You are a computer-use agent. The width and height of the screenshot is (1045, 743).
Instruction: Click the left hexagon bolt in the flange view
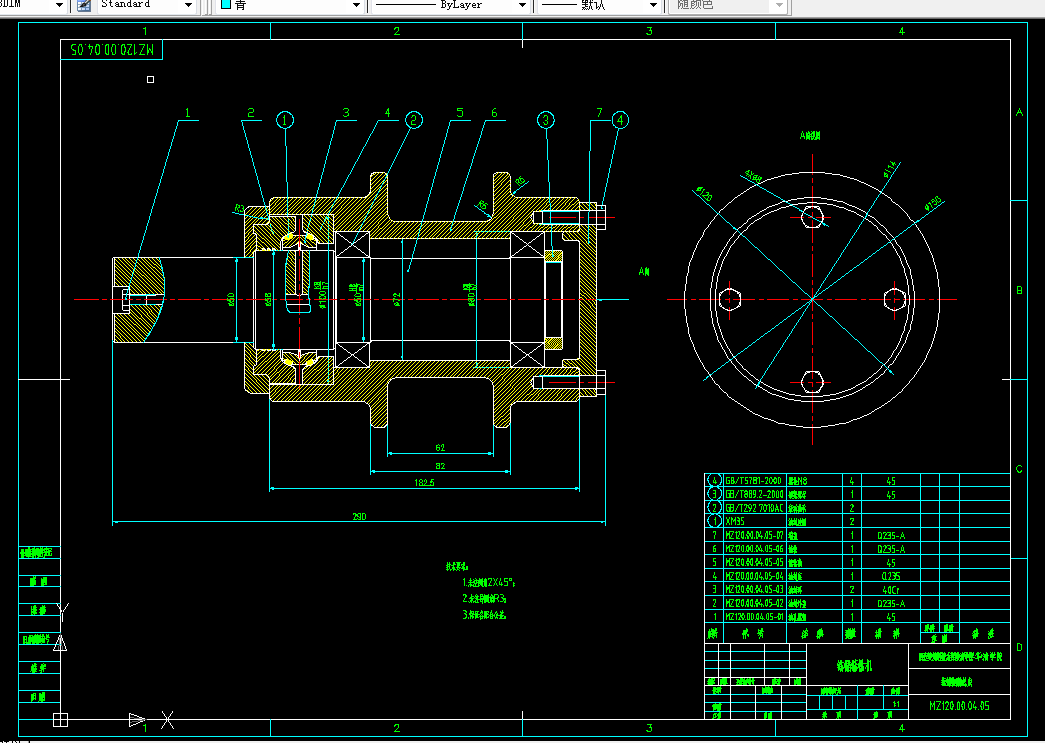(x=730, y=299)
